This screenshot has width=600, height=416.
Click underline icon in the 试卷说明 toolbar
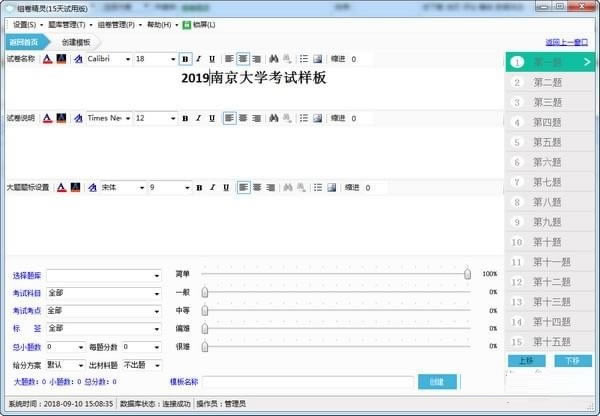(212, 118)
